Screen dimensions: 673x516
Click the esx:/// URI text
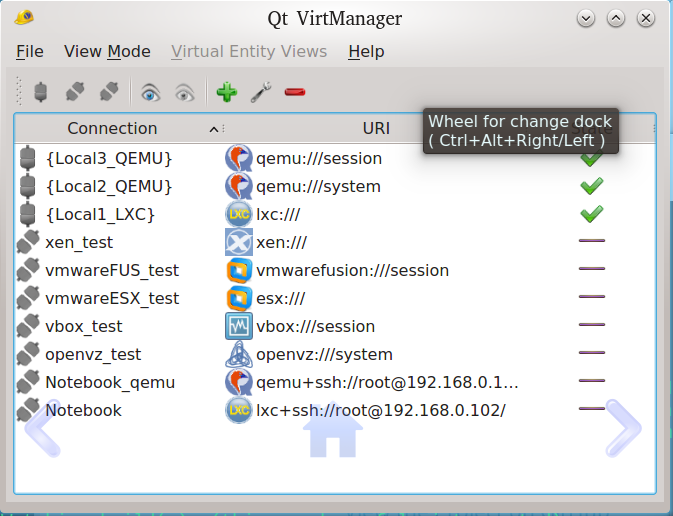(x=281, y=298)
